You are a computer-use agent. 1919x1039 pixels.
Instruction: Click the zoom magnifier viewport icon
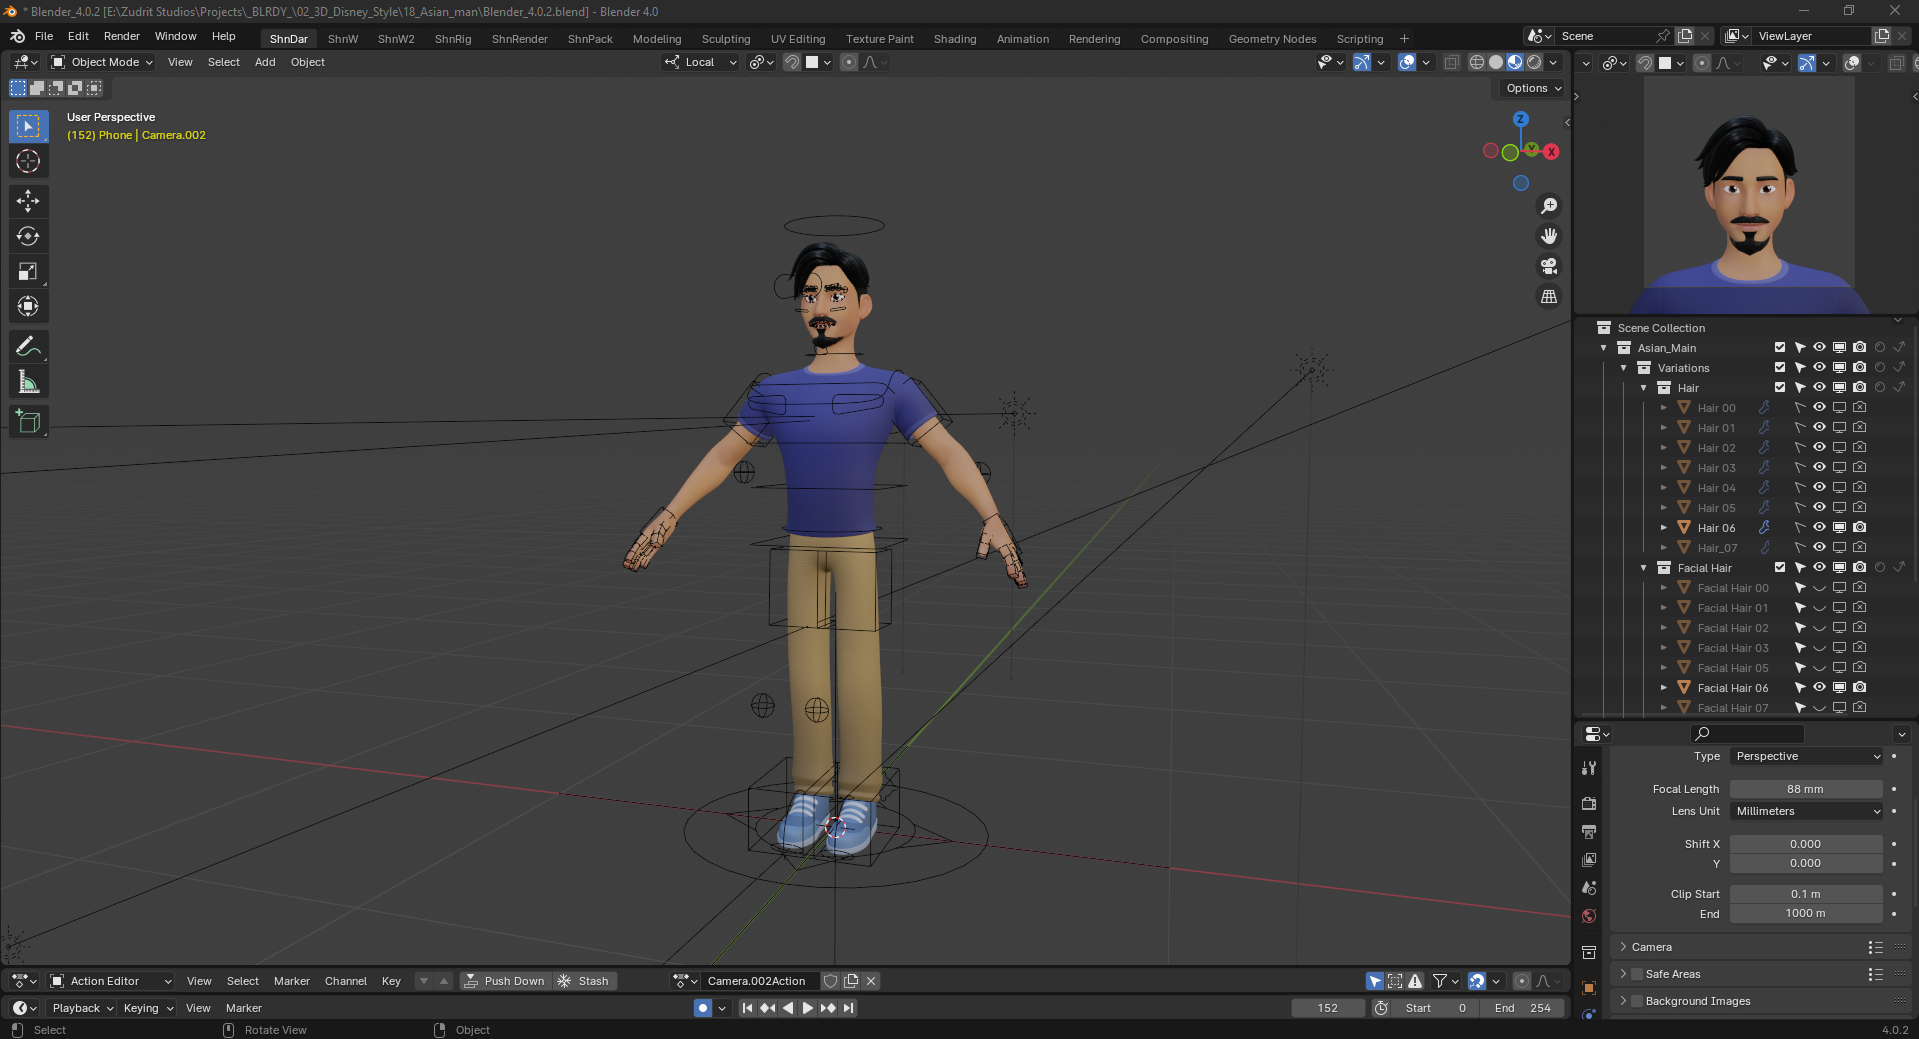coord(1549,206)
